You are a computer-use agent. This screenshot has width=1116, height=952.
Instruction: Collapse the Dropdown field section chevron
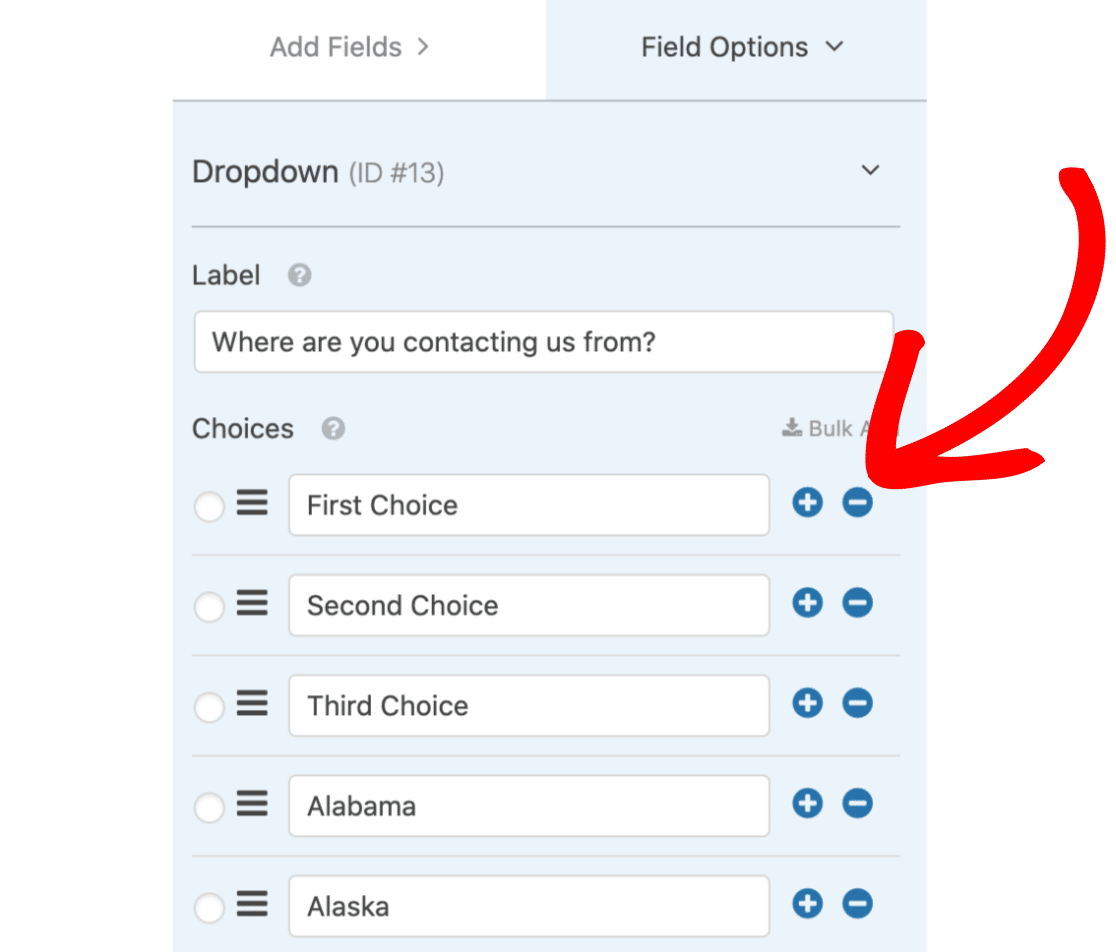(870, 170)
